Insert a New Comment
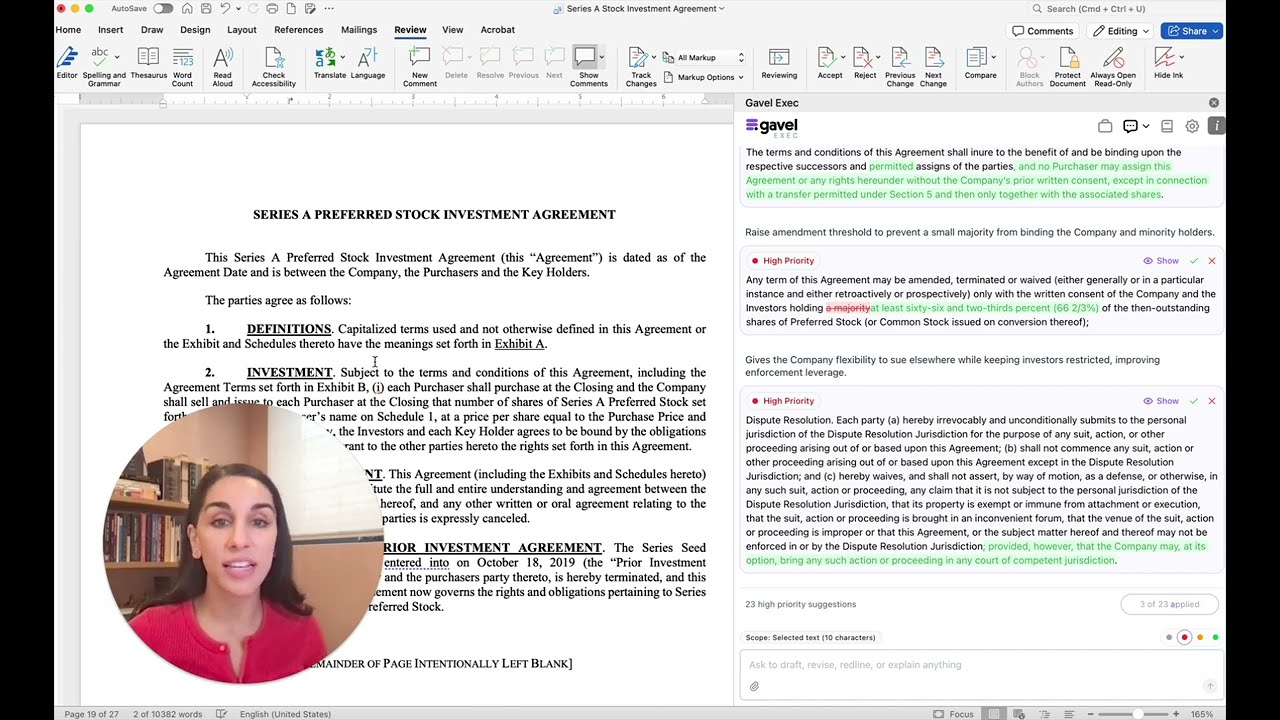The image size is (1280, 720). click(419, 66)
